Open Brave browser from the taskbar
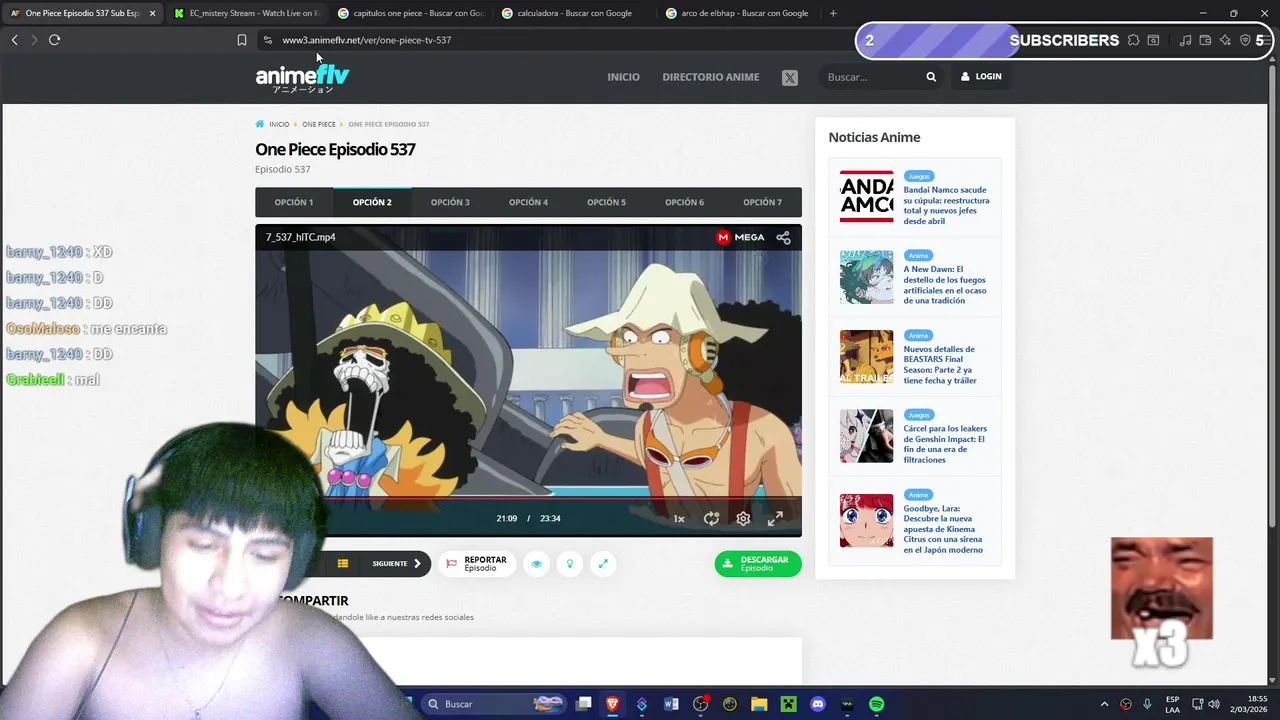The width and height of the screenshot is (1280, 720). point(612,704)
